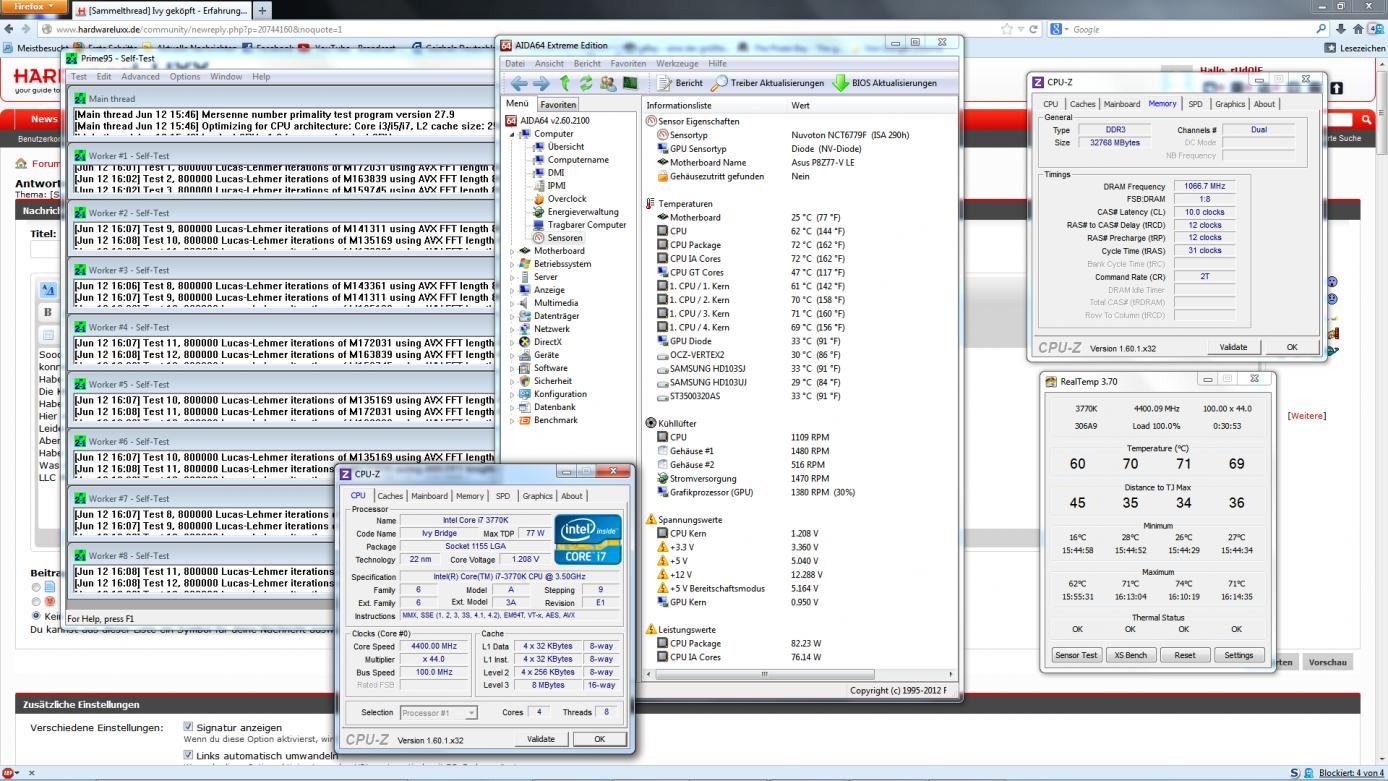Open the Werkzeuge menu in AIDA64
The height and width of the screenshot is (781, 1388).
[x=677, y=63]
